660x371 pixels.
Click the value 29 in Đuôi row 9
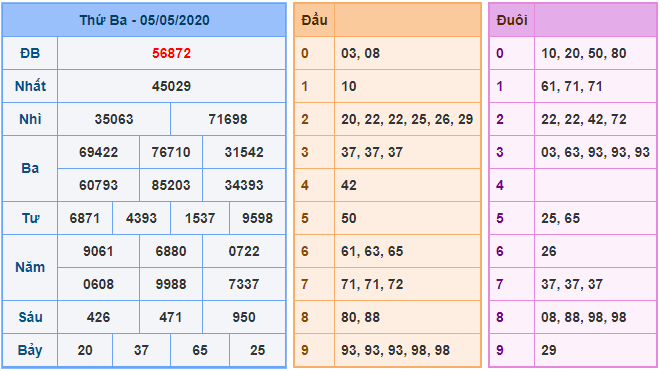549,350
